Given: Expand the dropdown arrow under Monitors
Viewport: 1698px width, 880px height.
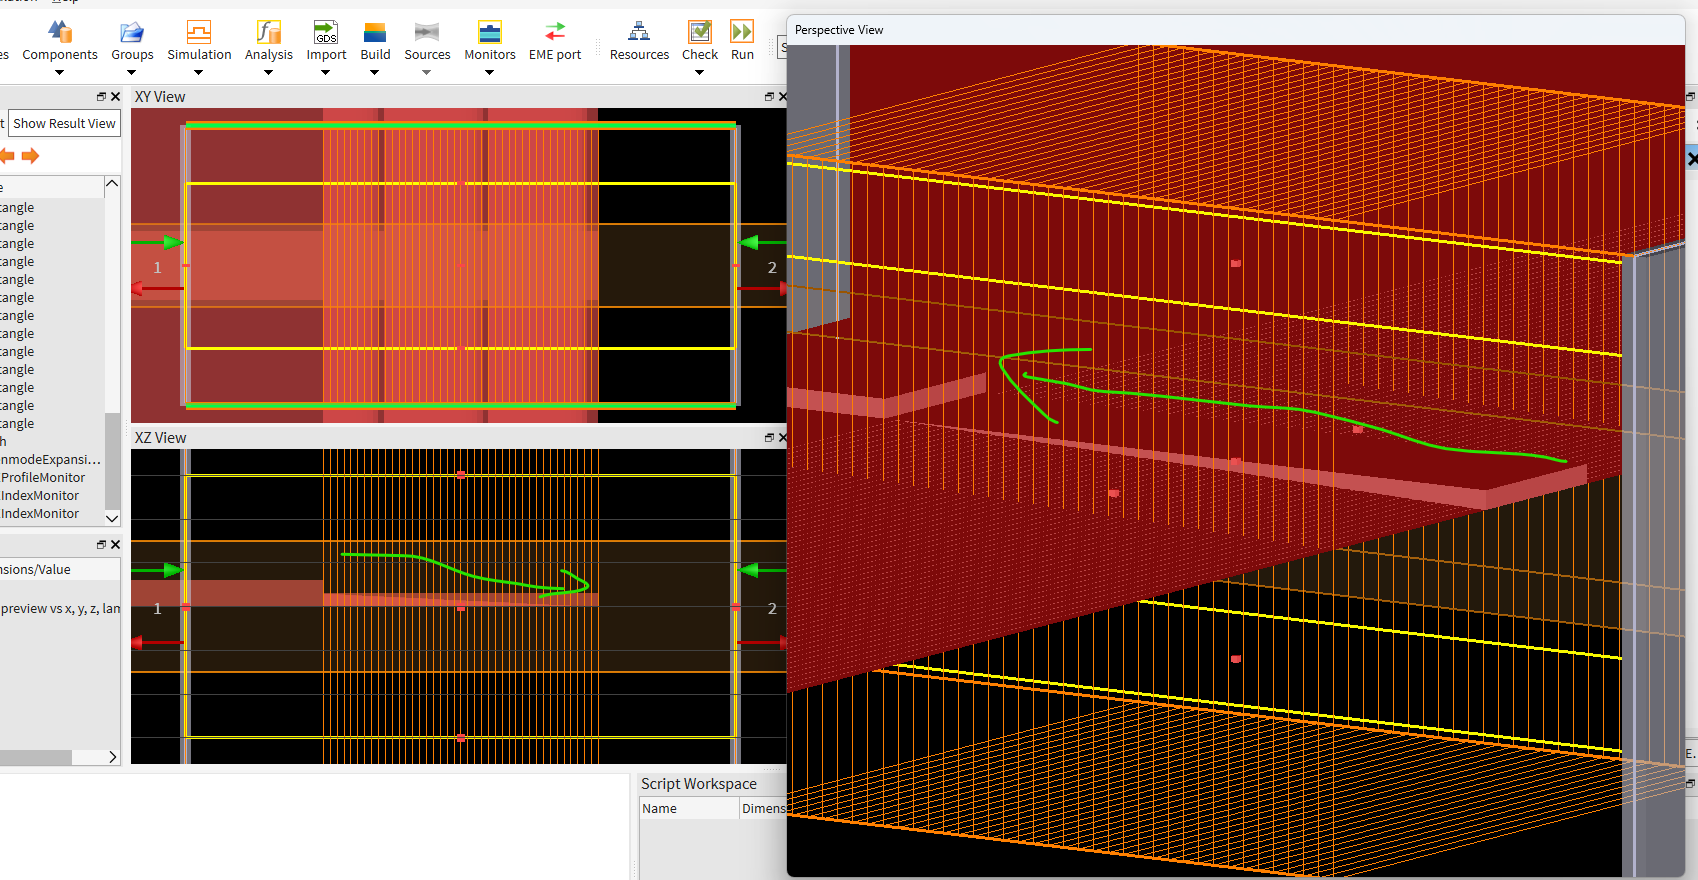Looking at the screenshot, I should click(489, 72).
